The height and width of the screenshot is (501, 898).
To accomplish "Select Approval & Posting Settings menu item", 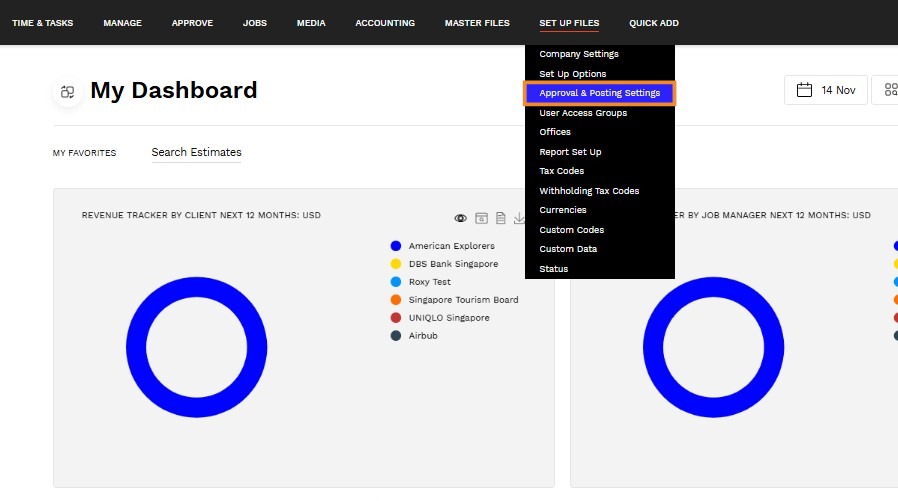I will coord(600,93).
